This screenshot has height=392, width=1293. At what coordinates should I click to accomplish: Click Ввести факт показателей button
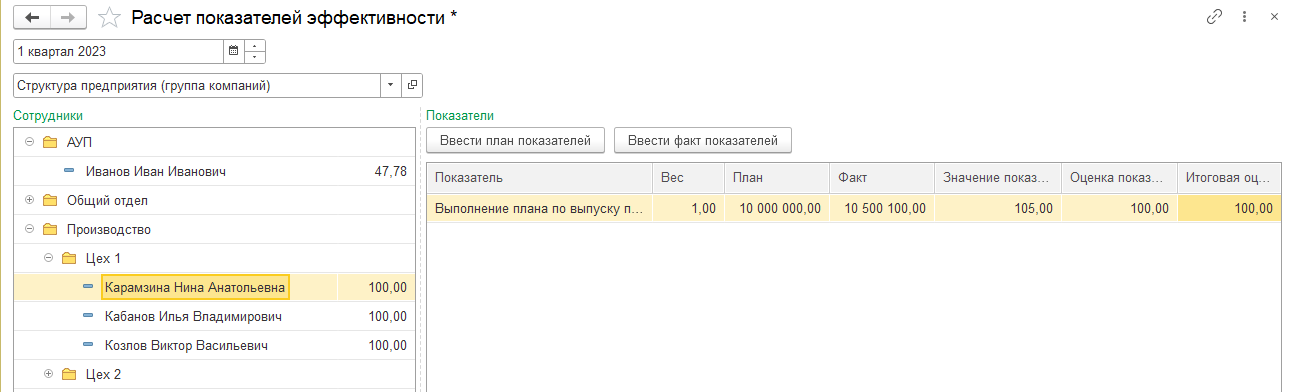703,141
